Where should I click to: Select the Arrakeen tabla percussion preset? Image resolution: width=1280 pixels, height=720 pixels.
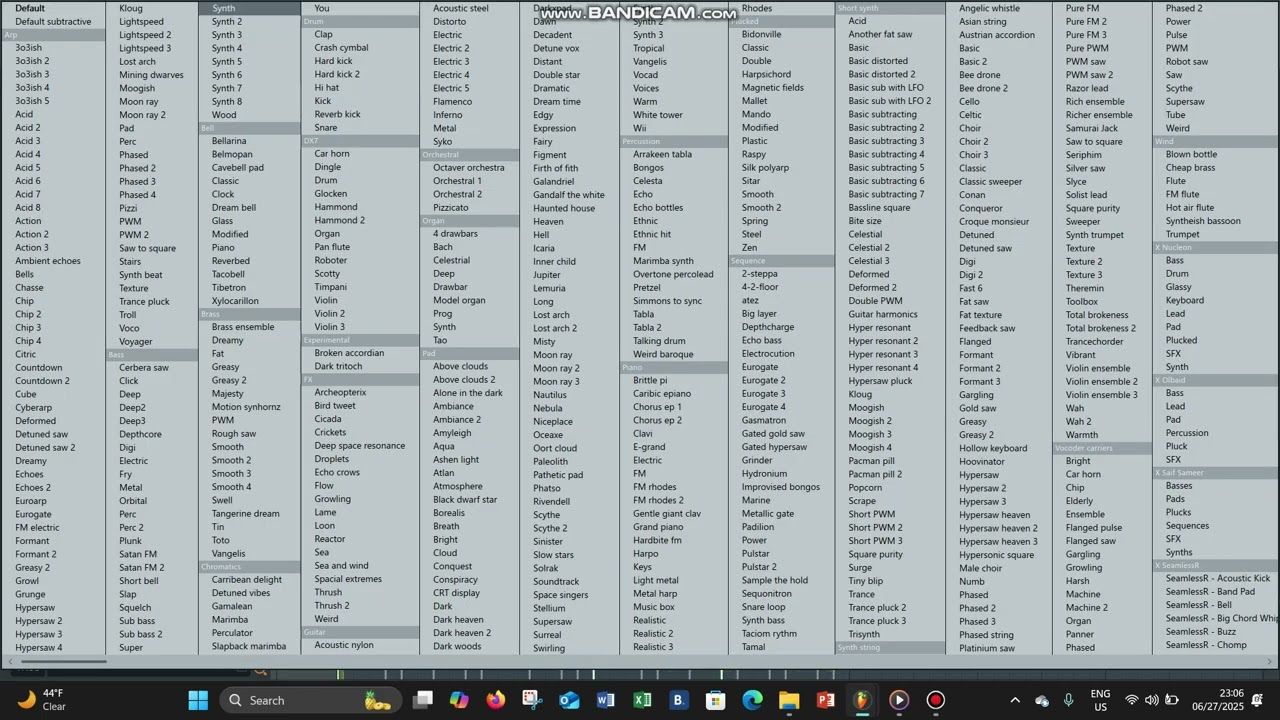[662, 155]
